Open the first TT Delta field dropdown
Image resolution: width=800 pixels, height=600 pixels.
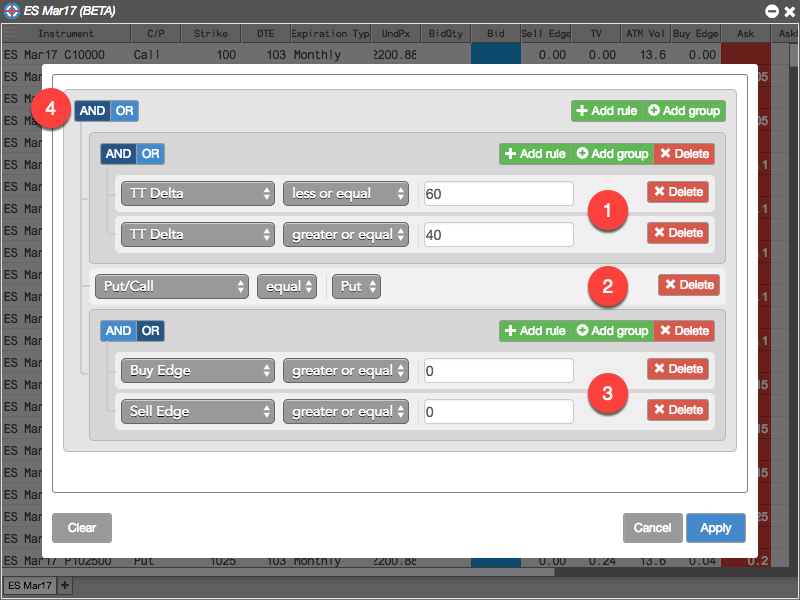tap(198, 193)
